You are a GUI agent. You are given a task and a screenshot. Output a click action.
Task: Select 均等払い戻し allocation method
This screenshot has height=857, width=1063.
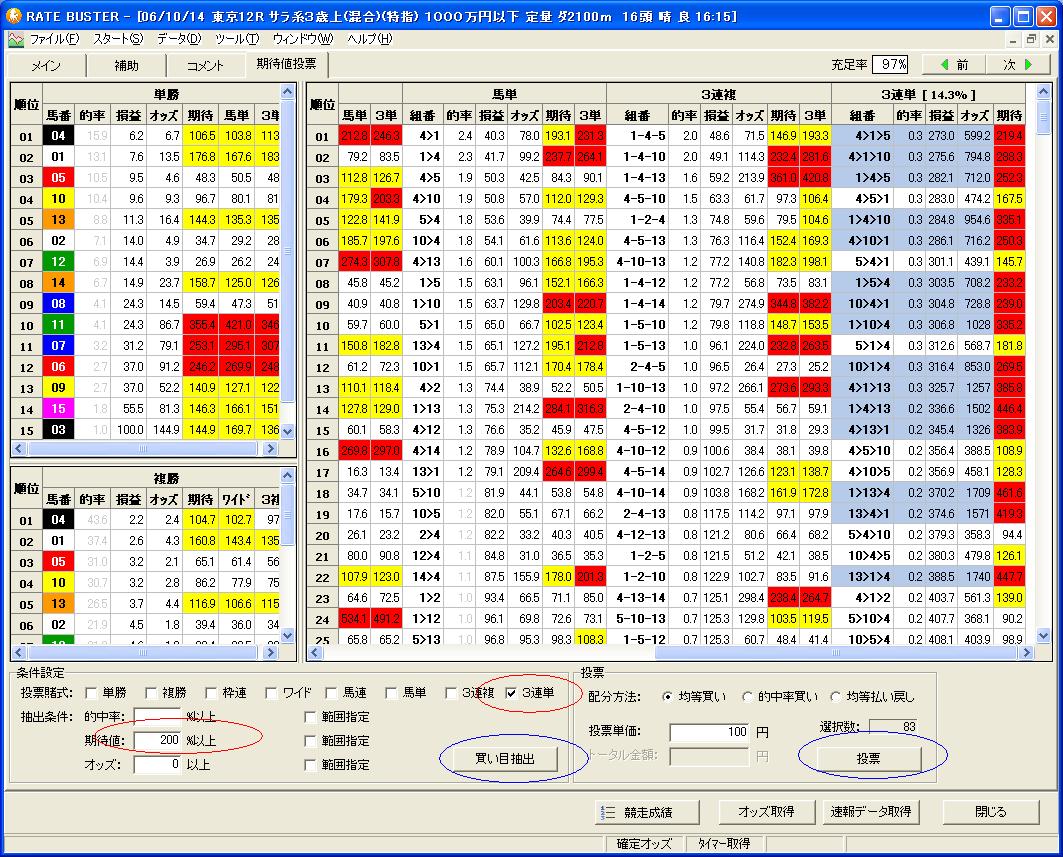click(835, 696)
